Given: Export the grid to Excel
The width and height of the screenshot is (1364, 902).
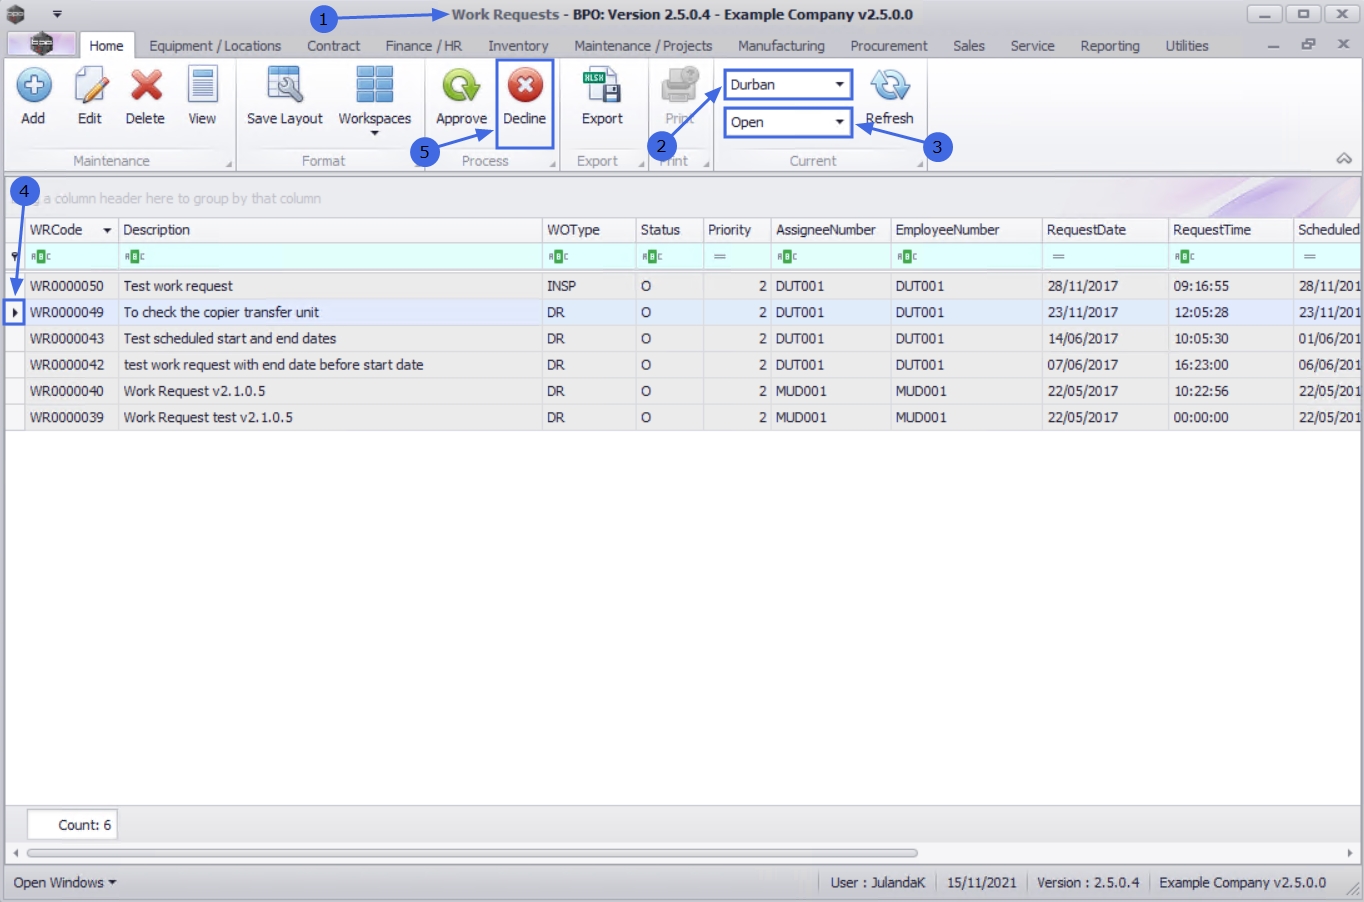Looking at the screenshot, I should coord(602,96).
